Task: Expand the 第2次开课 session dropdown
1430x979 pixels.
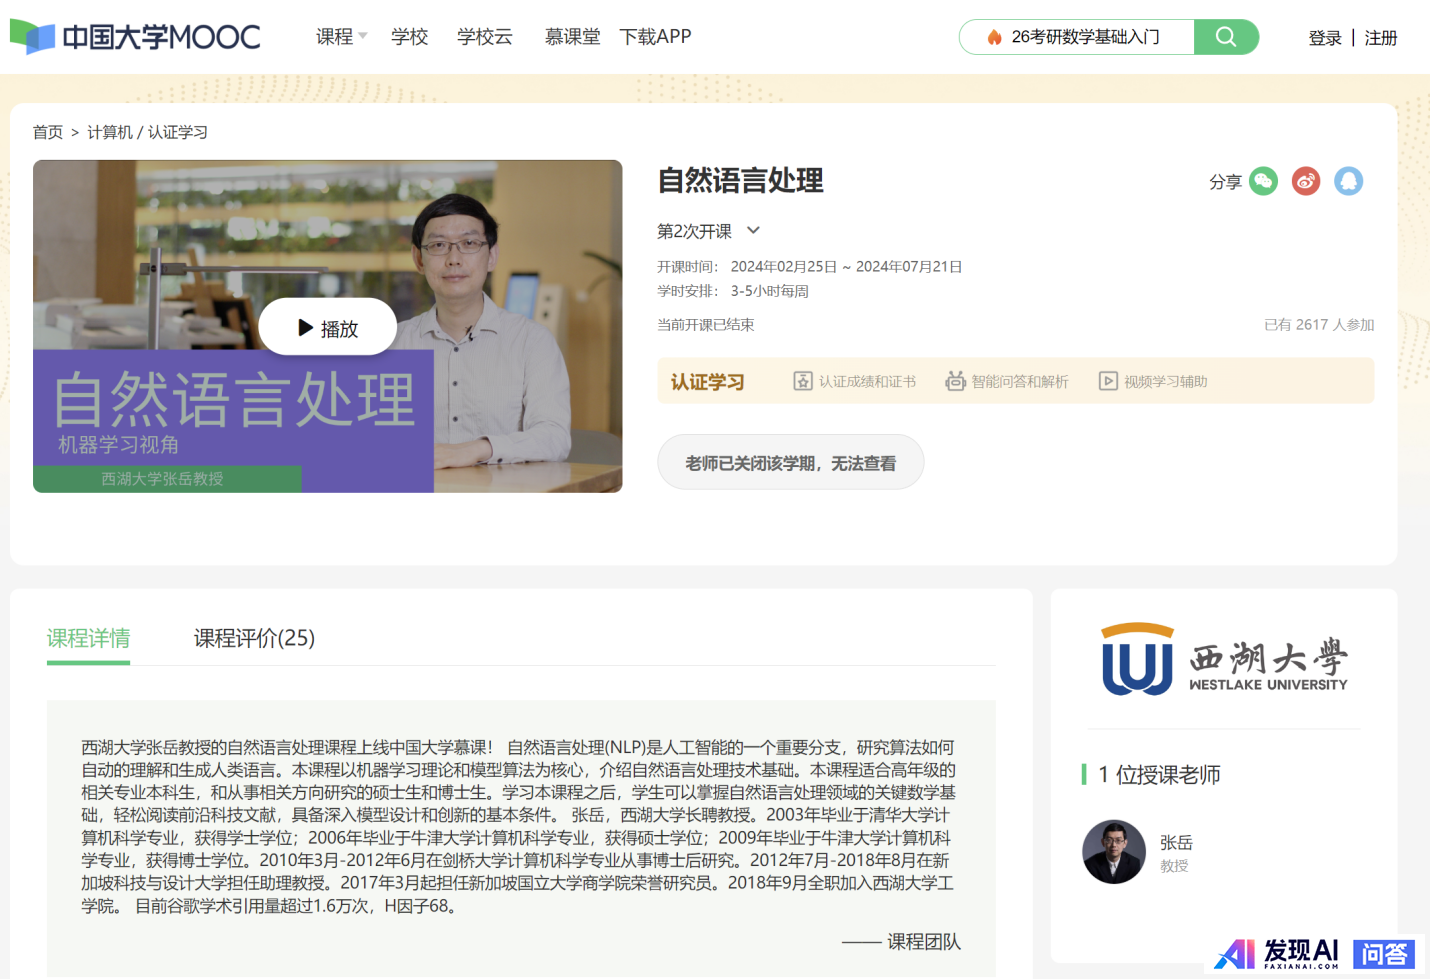Action: [754, 231]
